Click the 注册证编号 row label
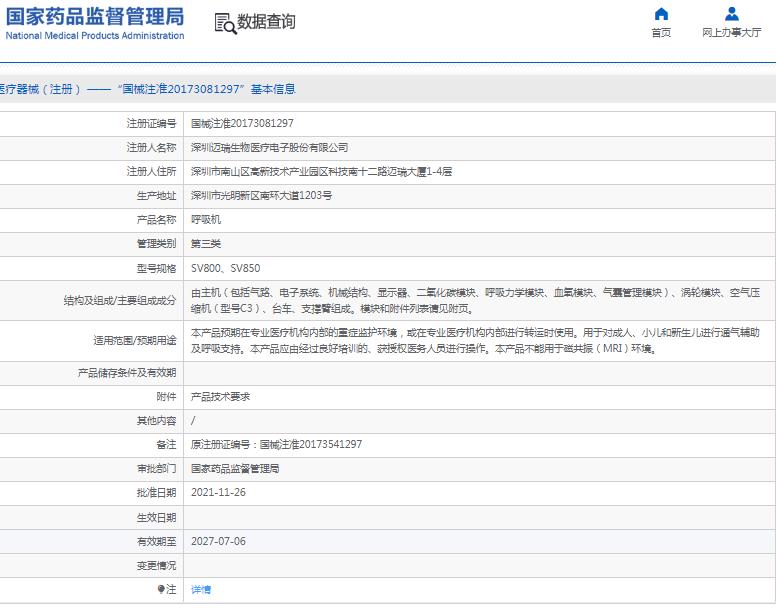This screenshot has height=612, width=776. (x=151, y=123)
